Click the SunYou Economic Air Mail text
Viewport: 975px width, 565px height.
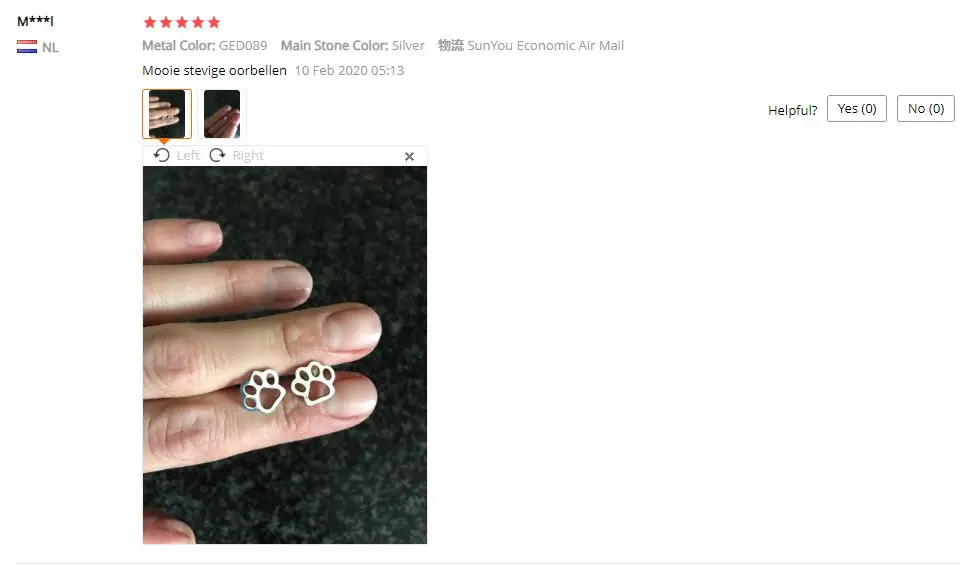click(x=545, y=45)
